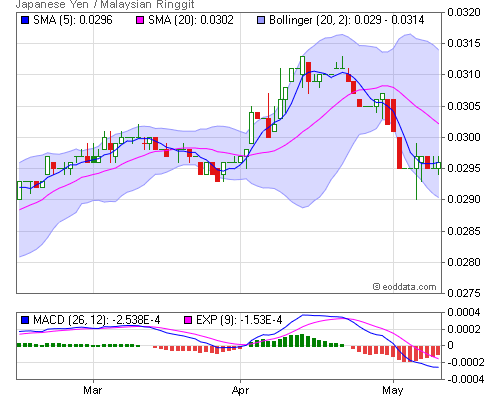Screen dimensions: 490x400
Task: Click the Japanese Yen / Malaysian Ringgit title
Action: coord(105,4)
